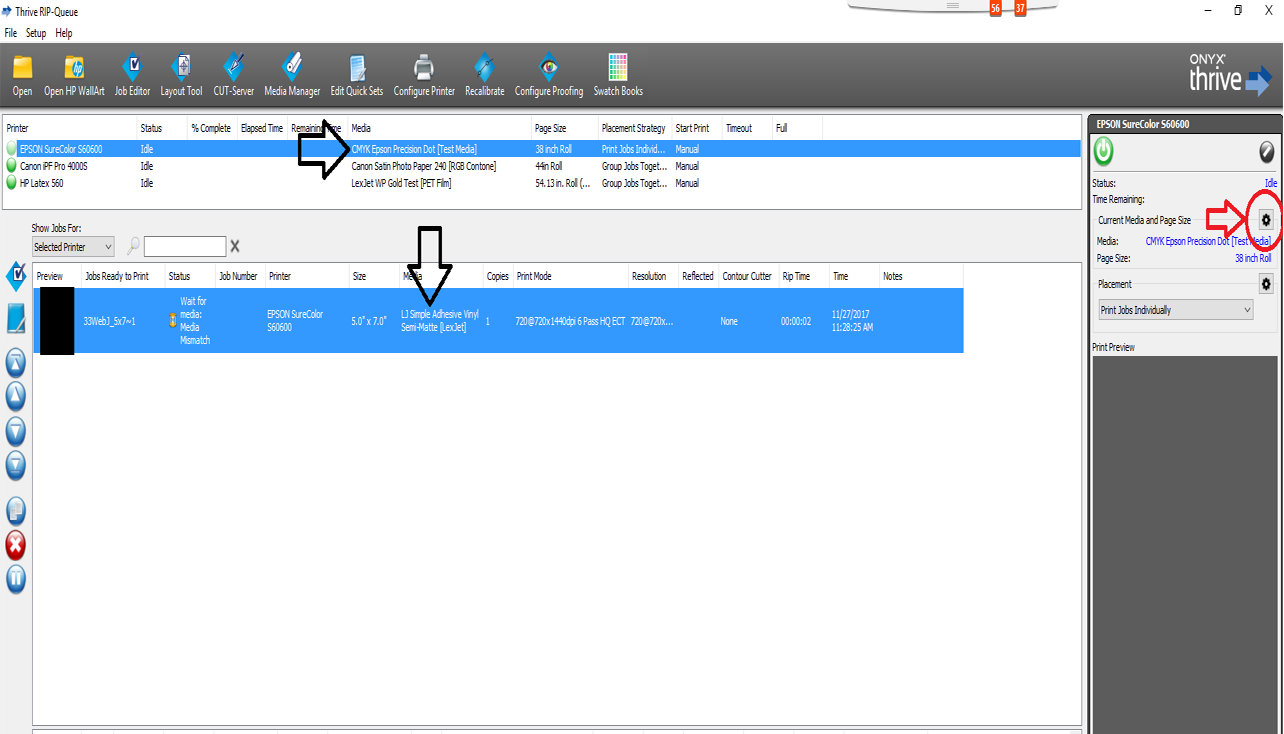Open Current Media and Page Size gear settings
The width and height of the screenshot is (1284, 734).
point(1266,220)
